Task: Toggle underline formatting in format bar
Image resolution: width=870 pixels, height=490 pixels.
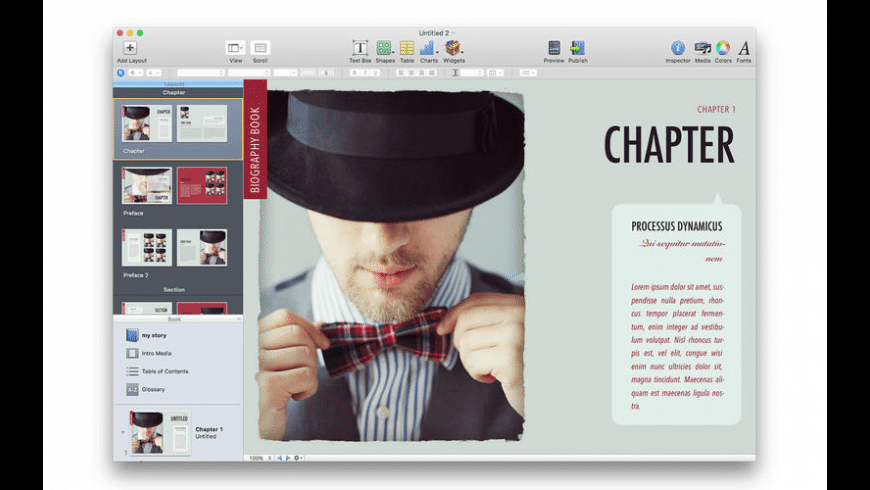Action: [376, 73]
